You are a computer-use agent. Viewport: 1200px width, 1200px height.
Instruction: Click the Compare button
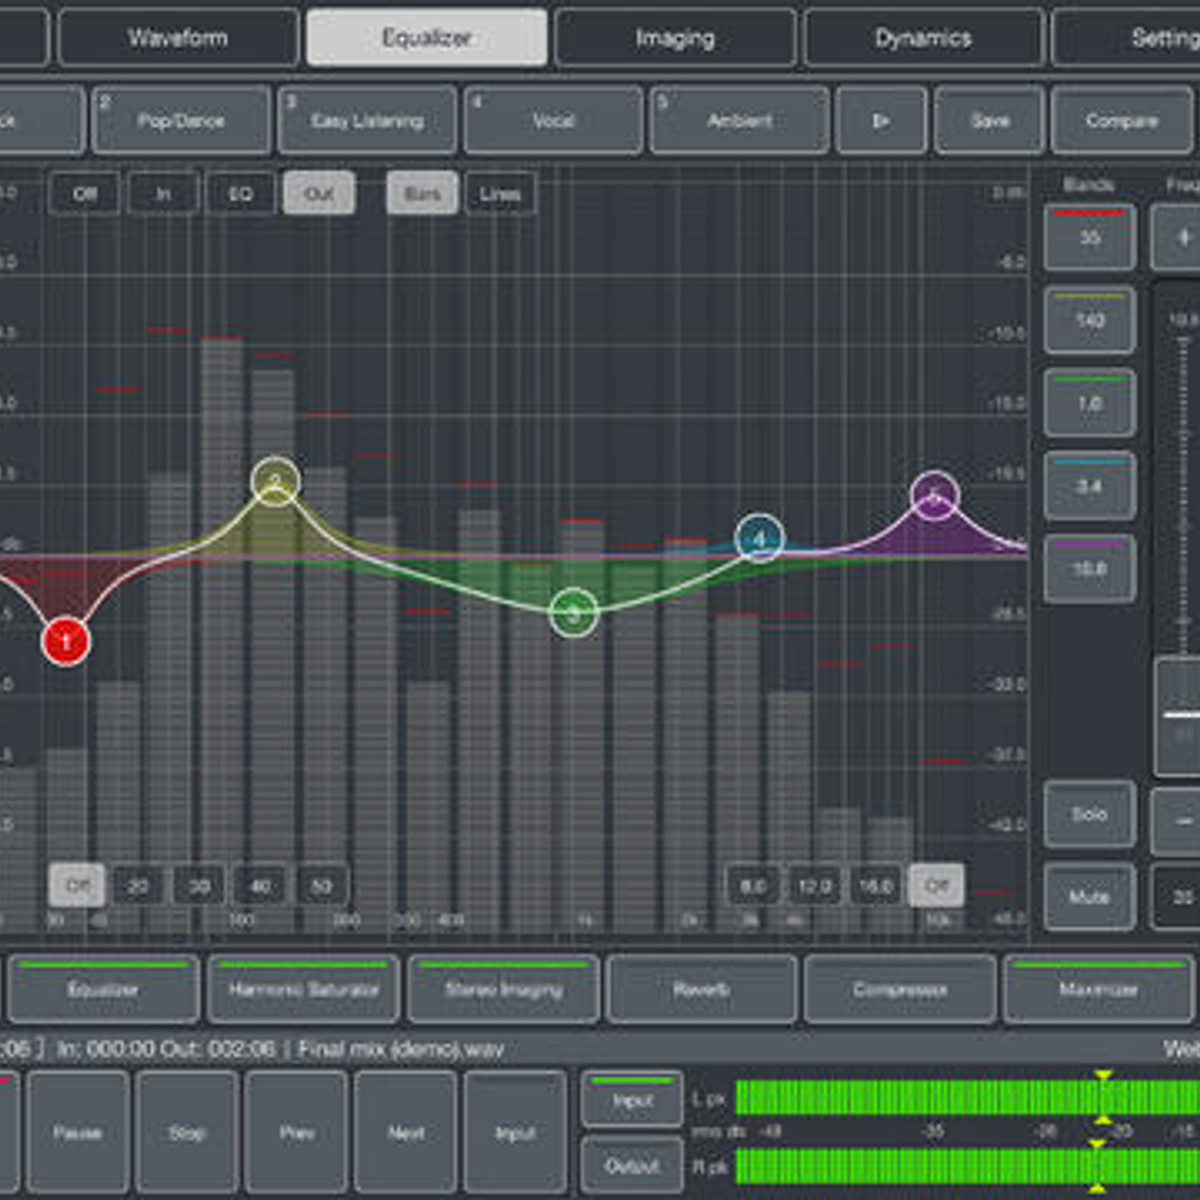pyautogui.click(x=1122, y=120)
